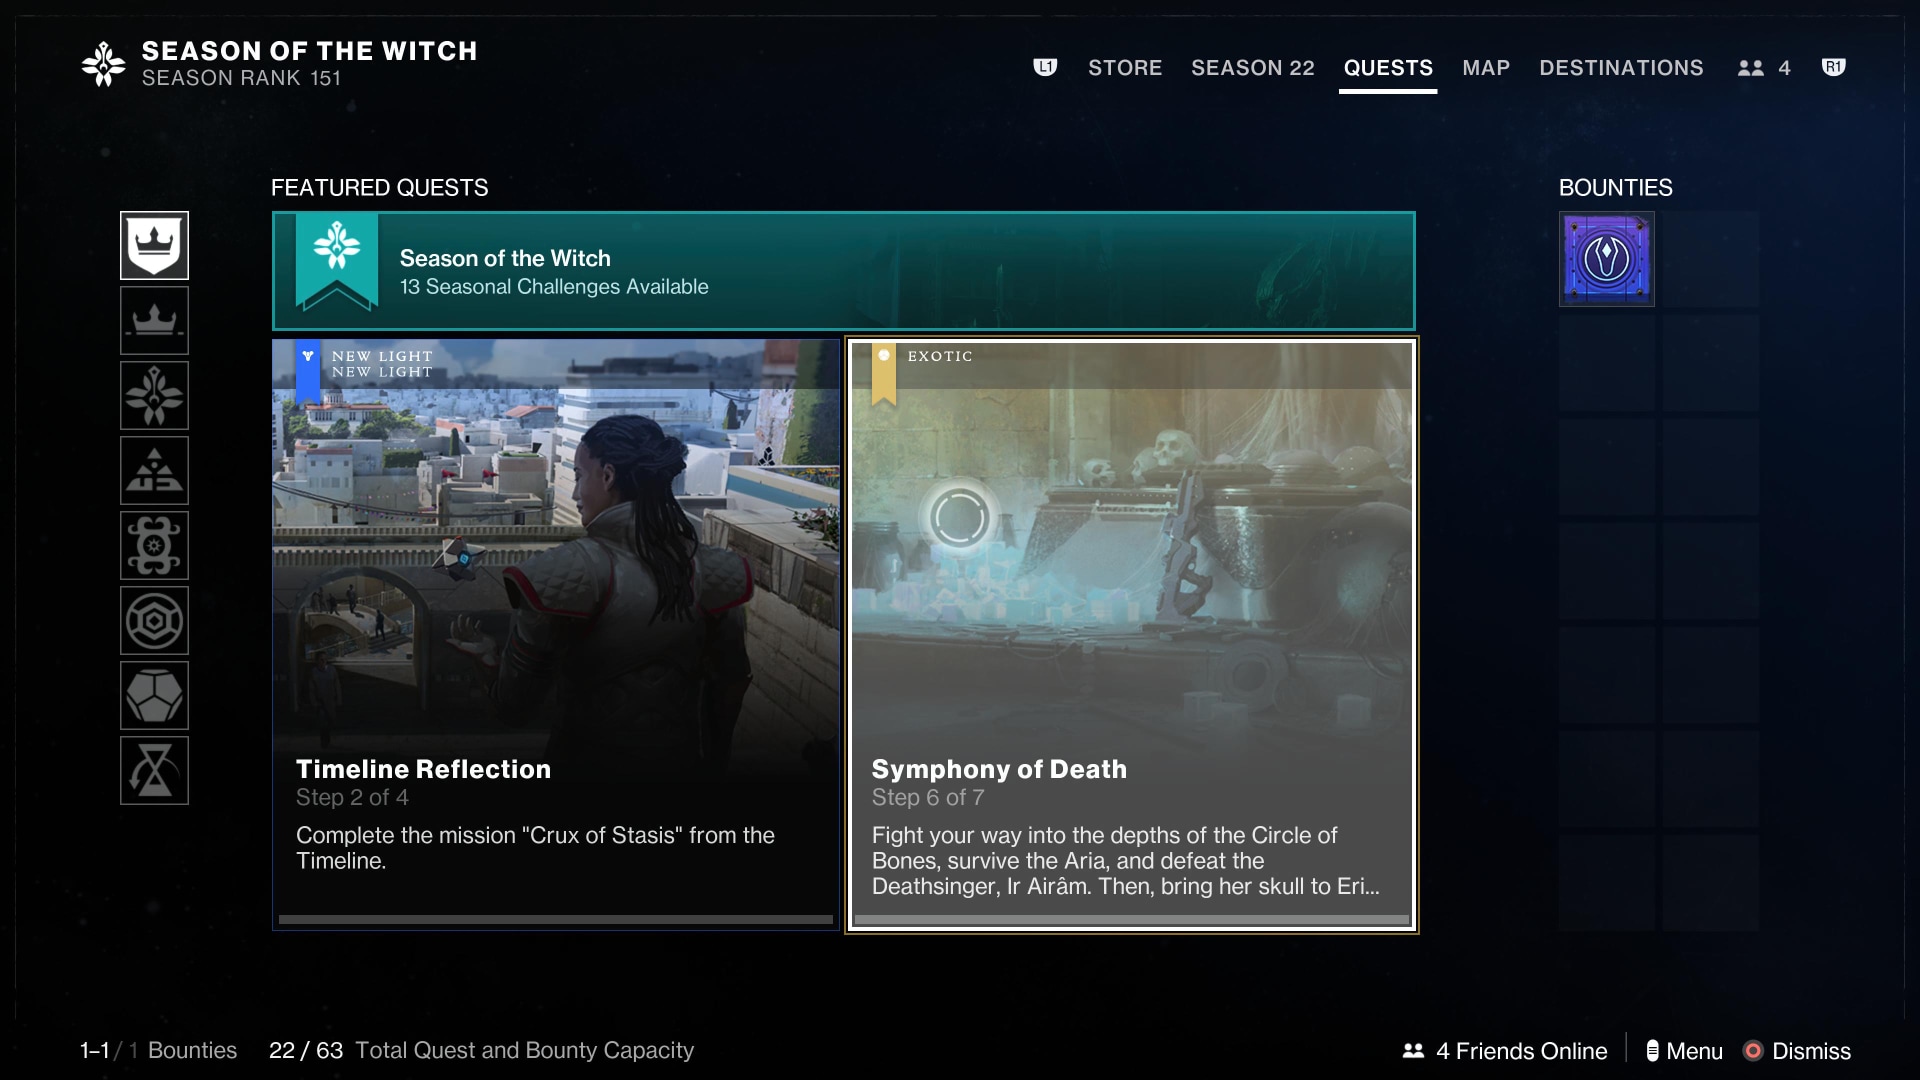Select the ornate gear quest category icon

154,545
